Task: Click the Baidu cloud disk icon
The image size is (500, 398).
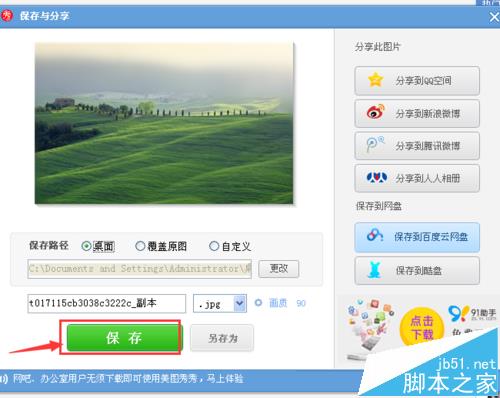Action: 375,235
